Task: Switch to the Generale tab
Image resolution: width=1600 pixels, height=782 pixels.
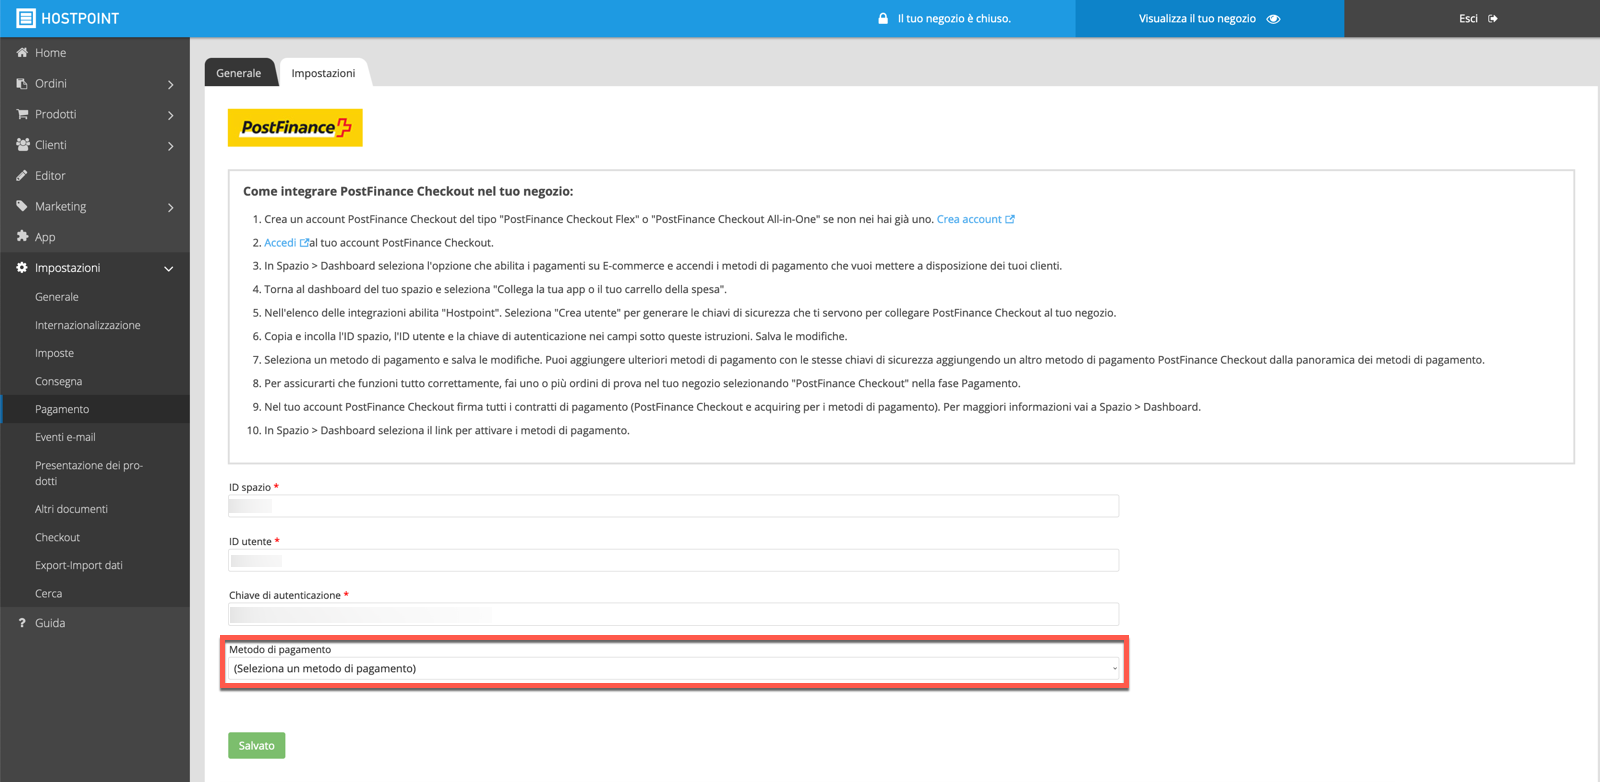Action: click(x=239, y=73)
